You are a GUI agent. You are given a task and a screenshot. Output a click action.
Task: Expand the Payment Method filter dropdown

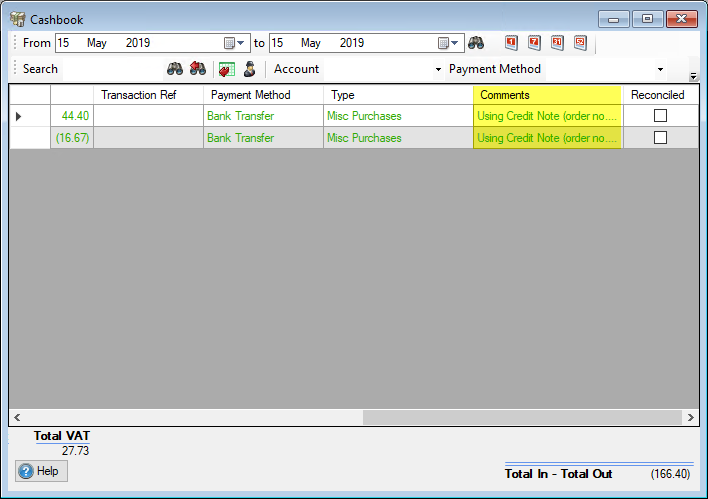point(660,70)
